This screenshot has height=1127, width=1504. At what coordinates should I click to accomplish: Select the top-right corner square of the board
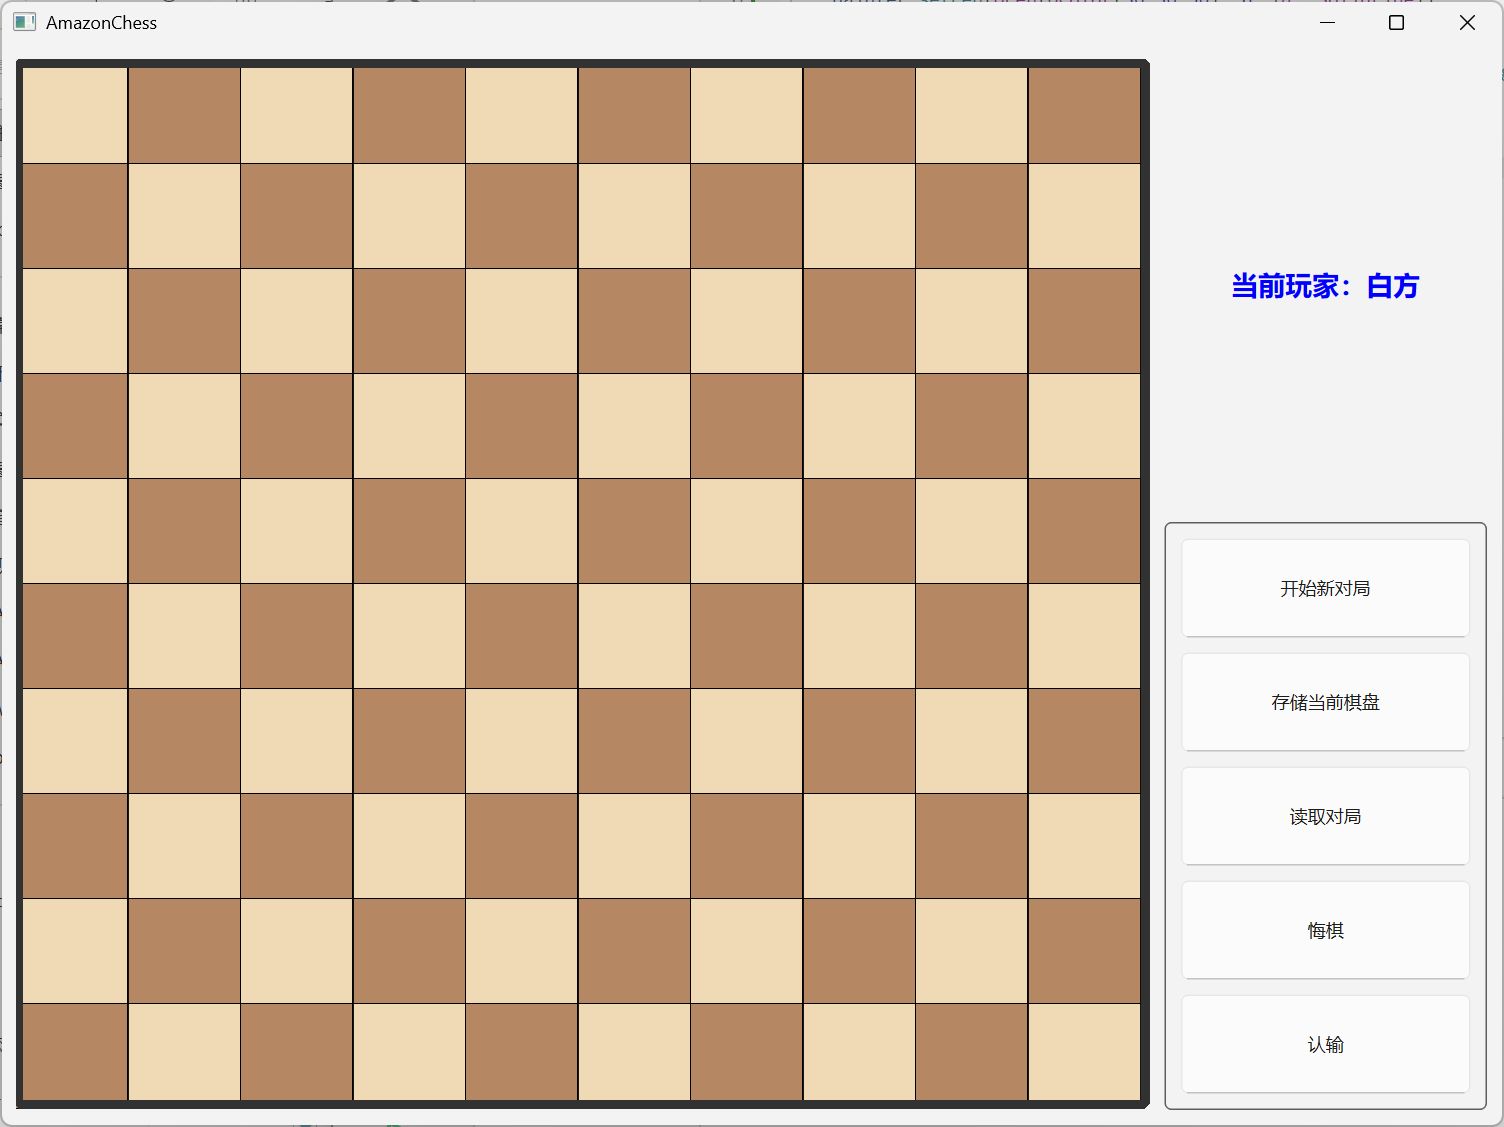[x=1084, y=115]
